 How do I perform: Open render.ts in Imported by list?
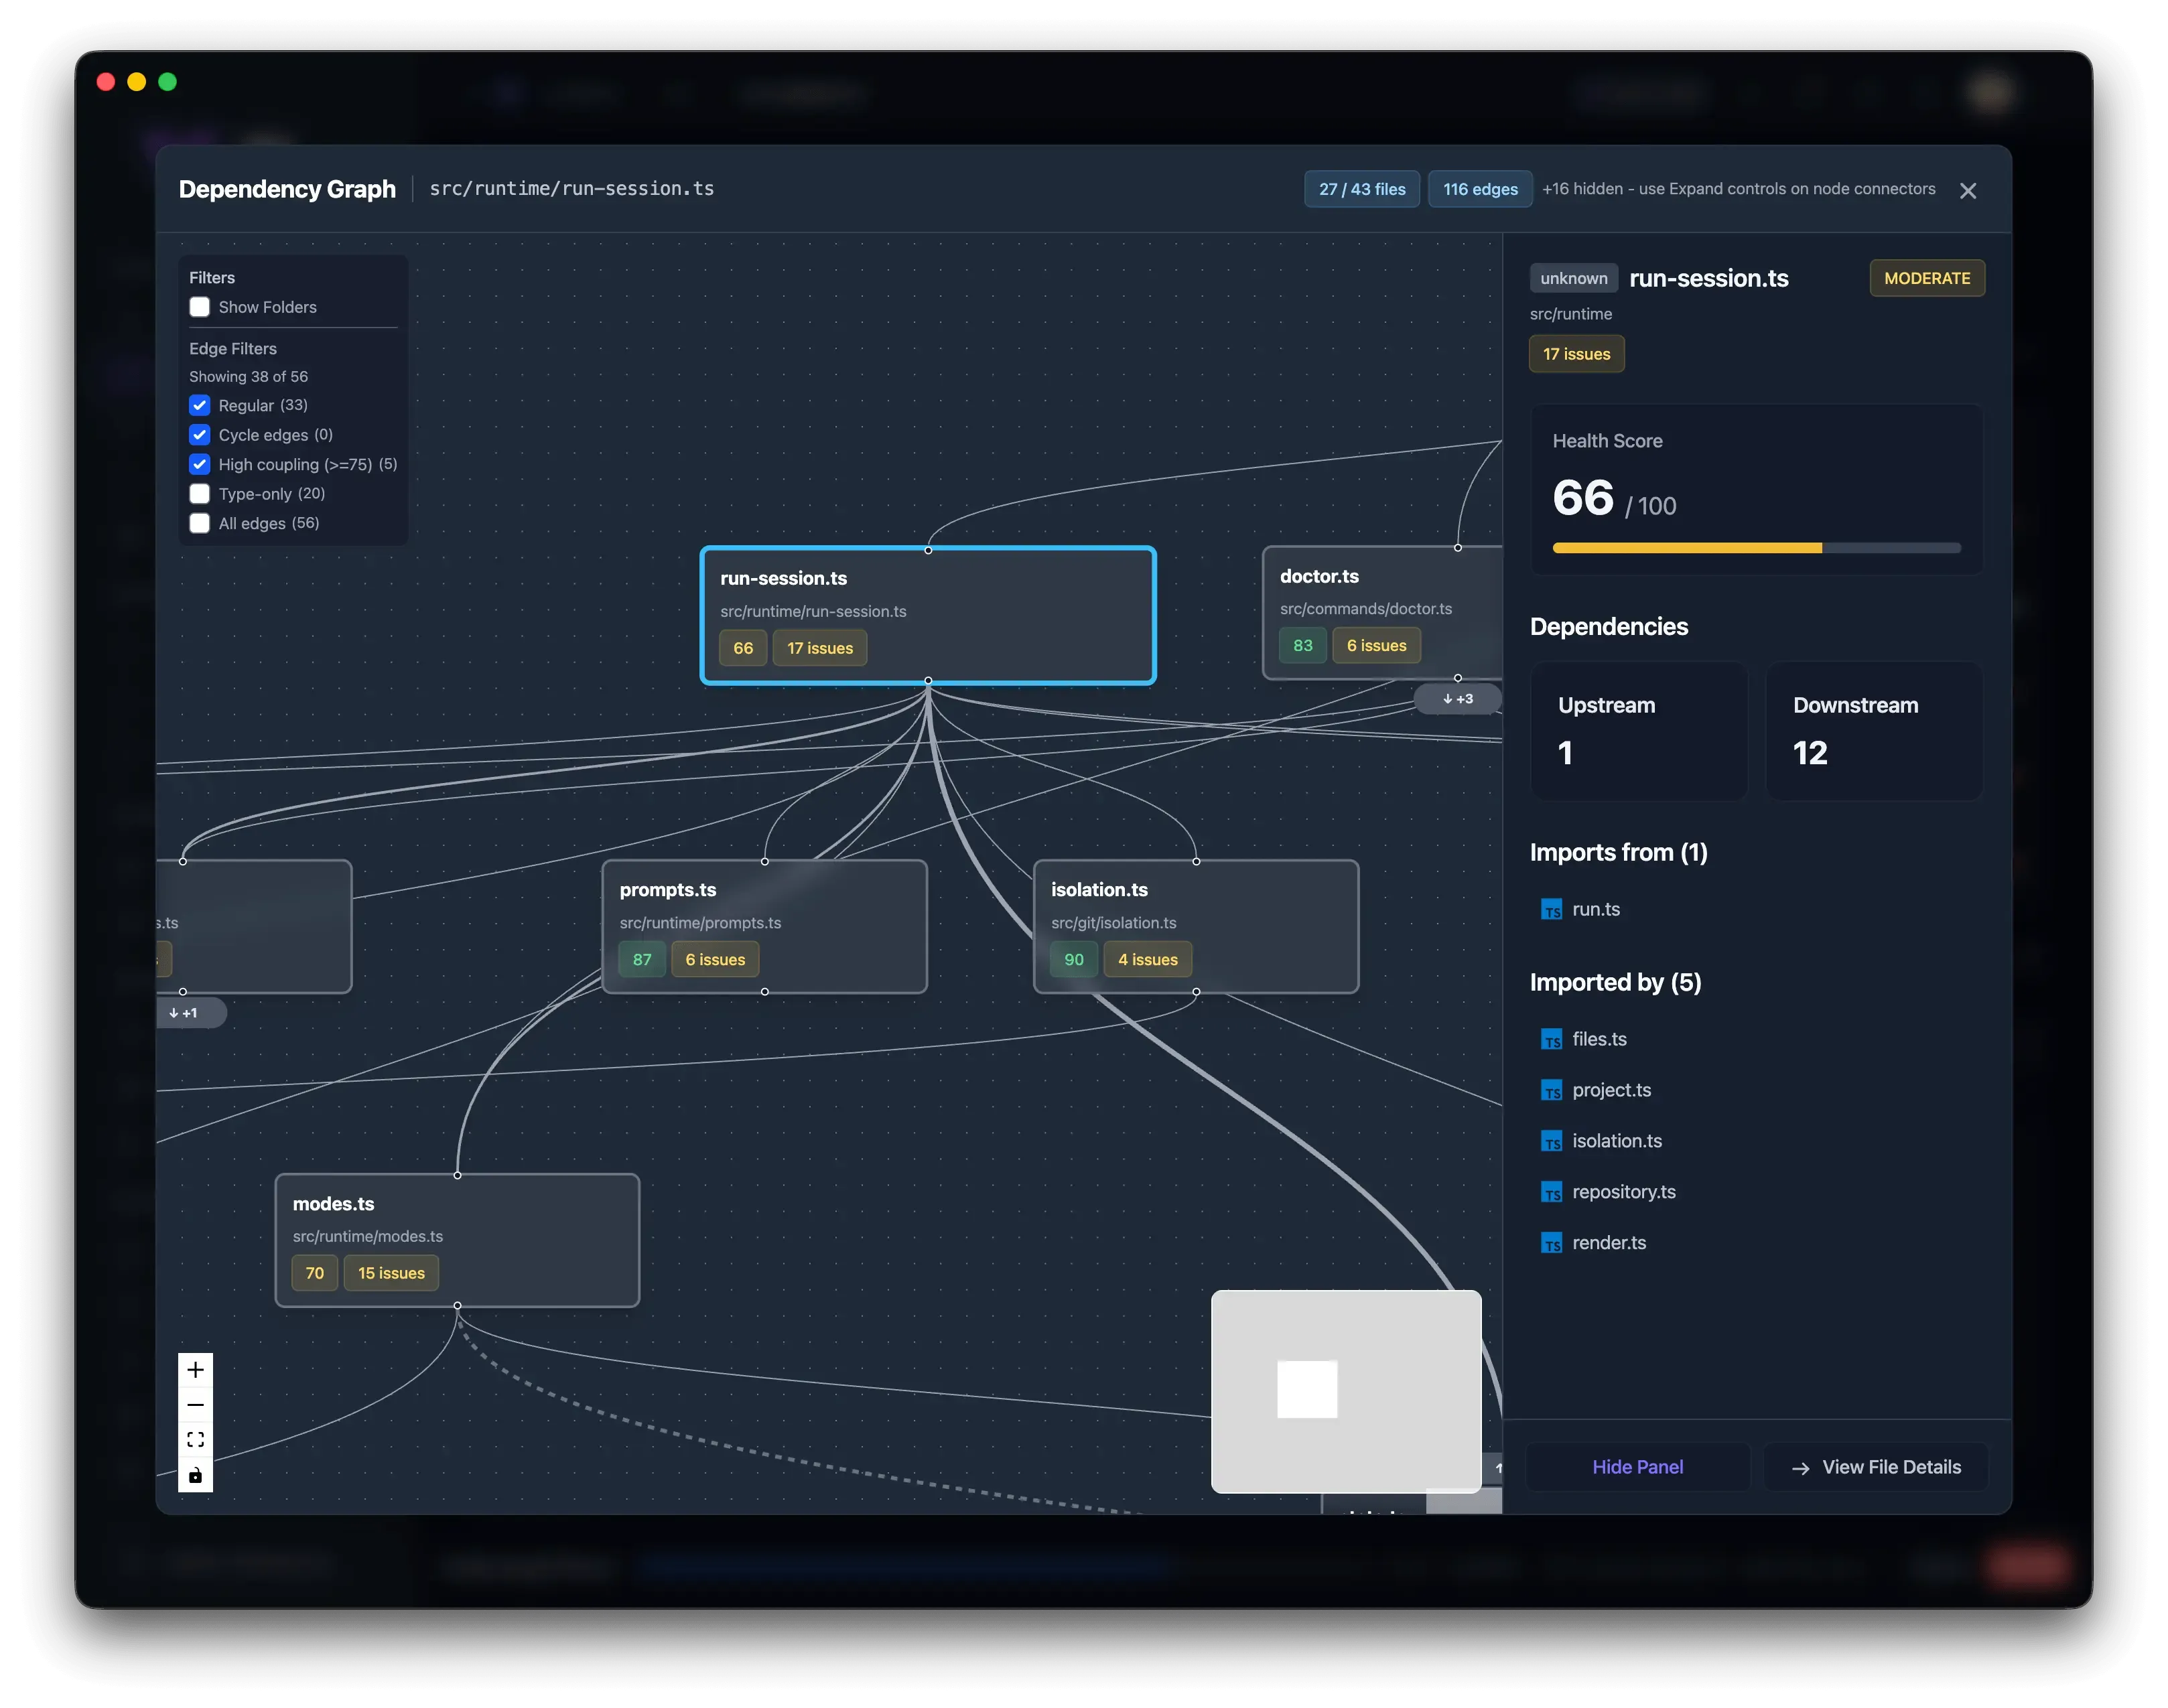pos(1609,1244)
